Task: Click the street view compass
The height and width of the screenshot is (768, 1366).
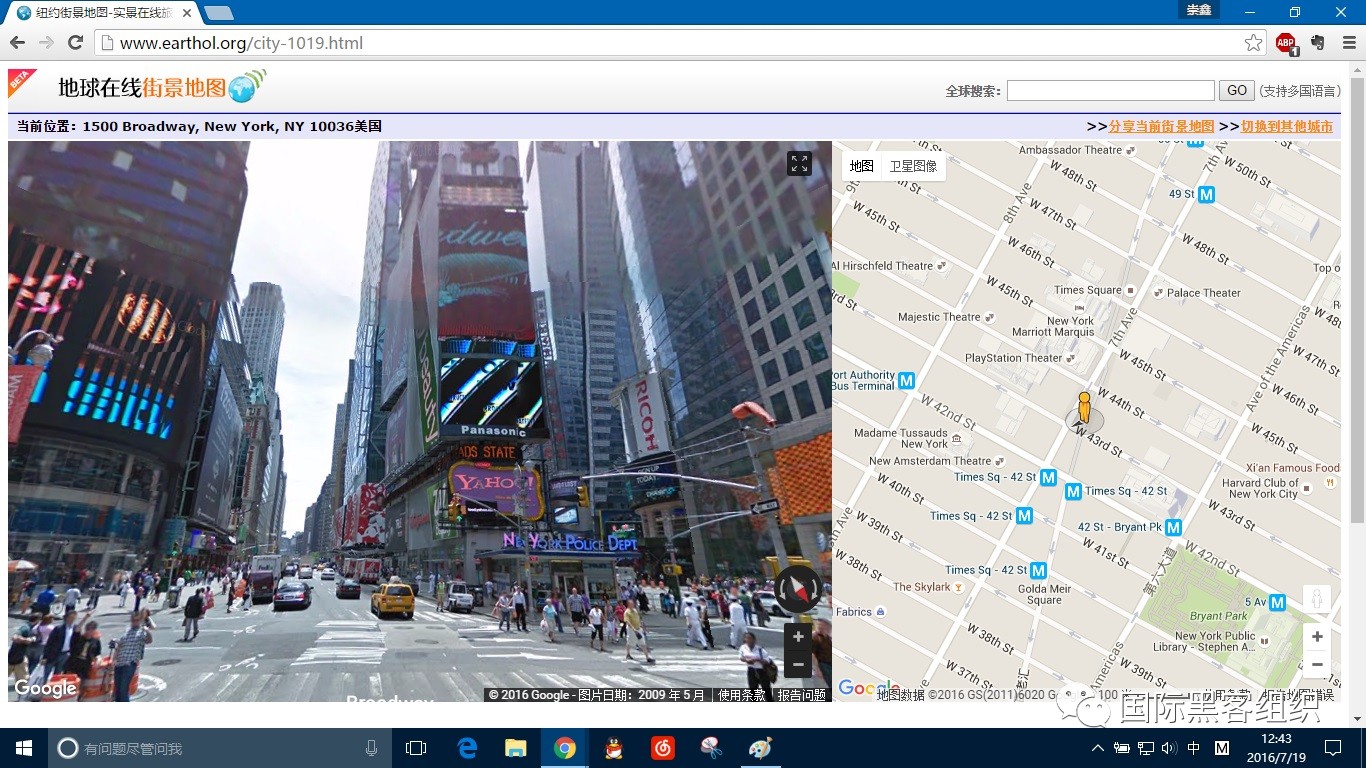Action: [x=798, y=589]
